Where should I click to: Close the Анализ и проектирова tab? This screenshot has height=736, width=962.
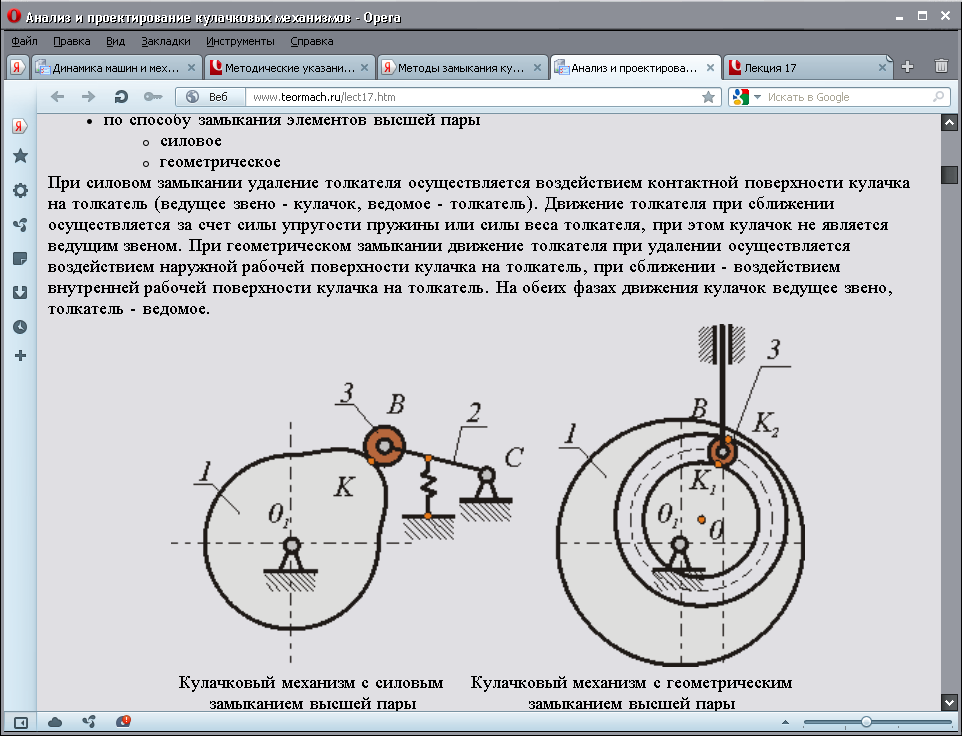(710, 67)
